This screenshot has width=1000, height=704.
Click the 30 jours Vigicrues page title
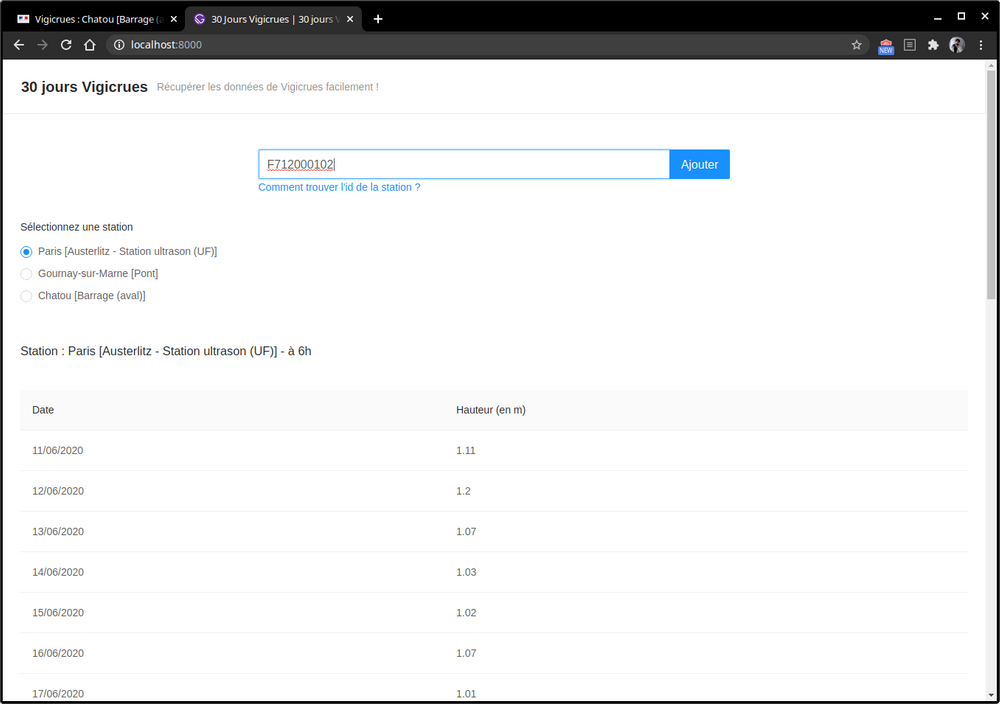pyautogui.click(x=84, y=87)
